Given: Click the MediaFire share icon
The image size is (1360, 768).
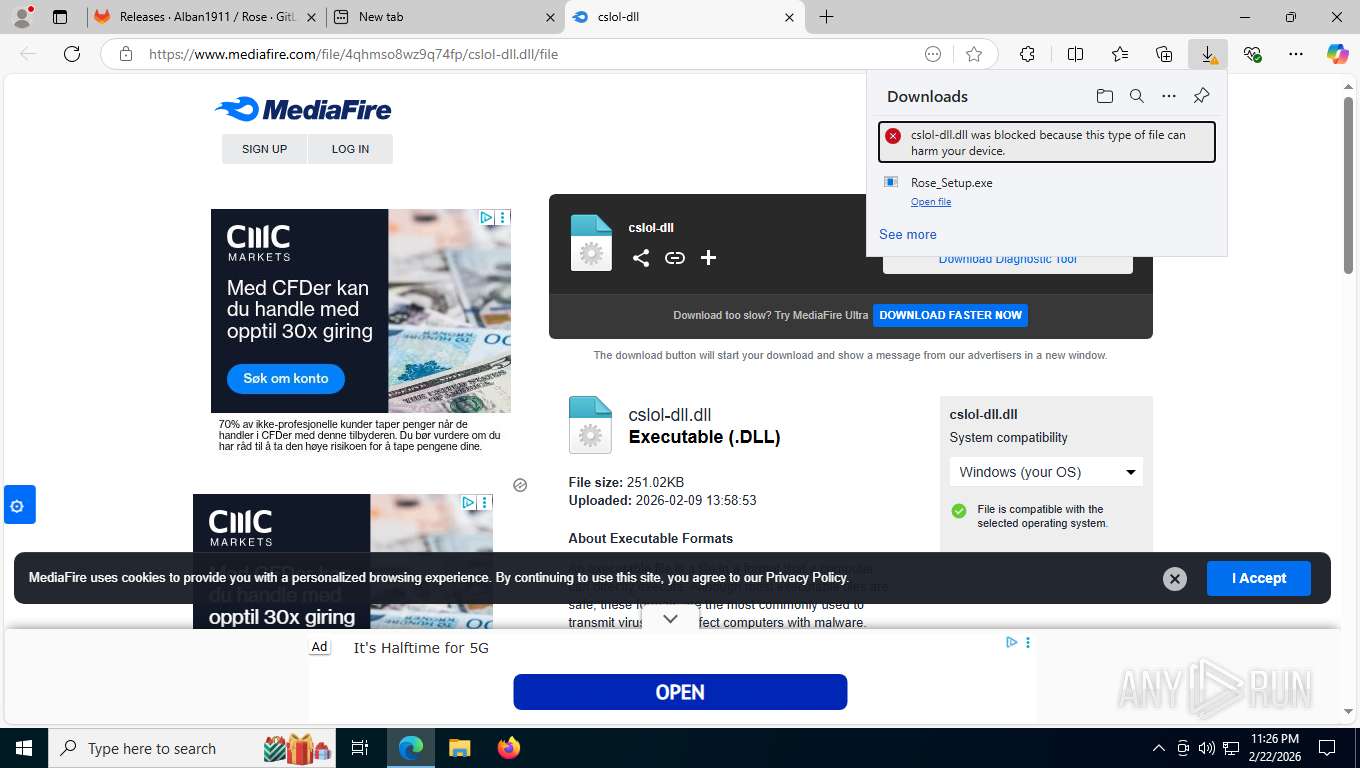Looking at the screenshot, I should (641, 258).
